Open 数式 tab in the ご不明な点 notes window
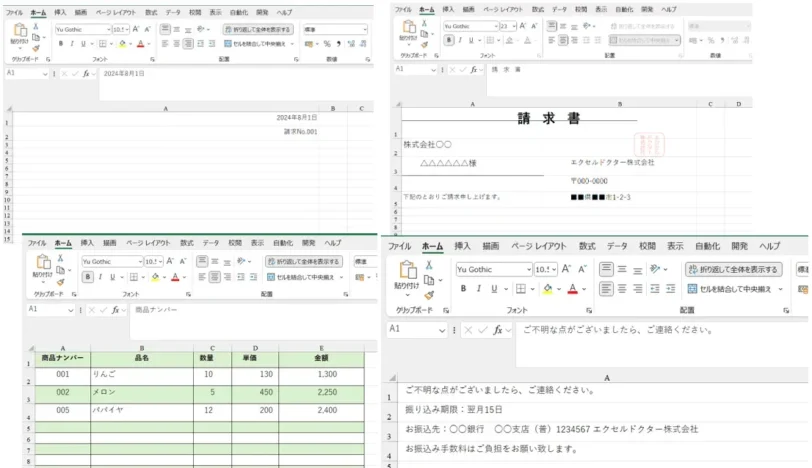This screenshot has width=812, height=468. coord(587,246)
